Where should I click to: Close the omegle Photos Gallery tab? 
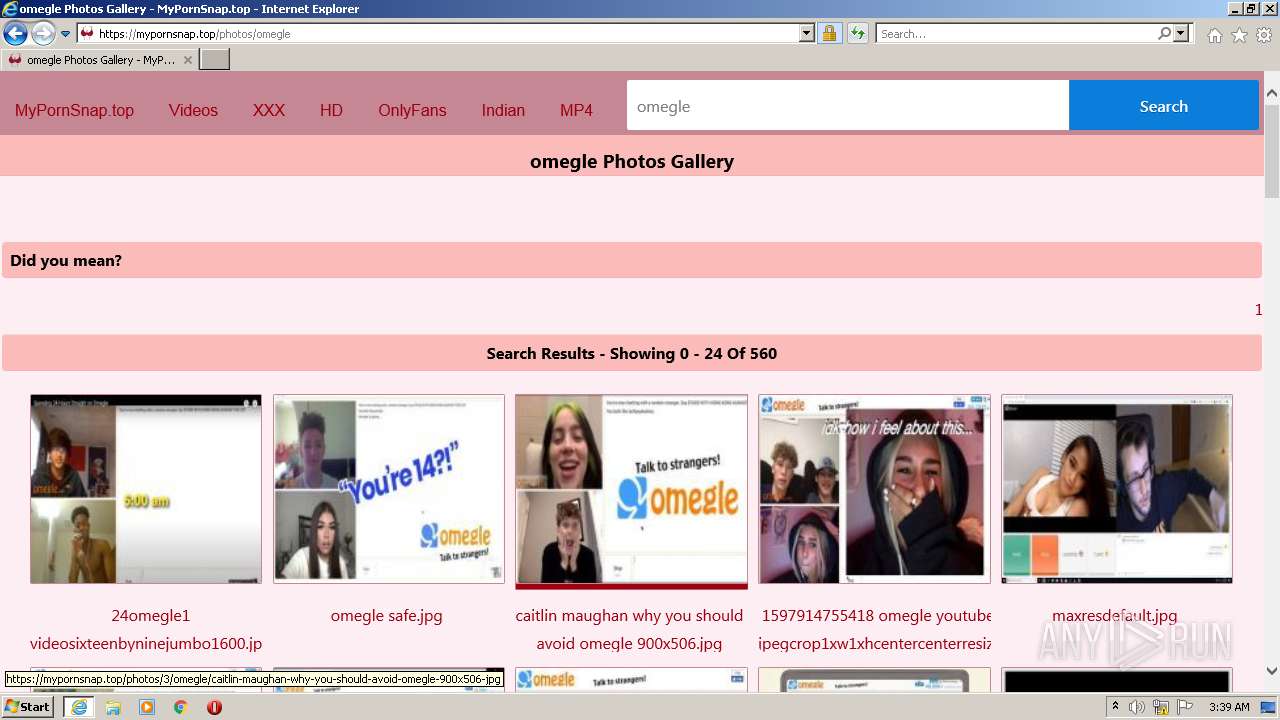coord(187,60)
